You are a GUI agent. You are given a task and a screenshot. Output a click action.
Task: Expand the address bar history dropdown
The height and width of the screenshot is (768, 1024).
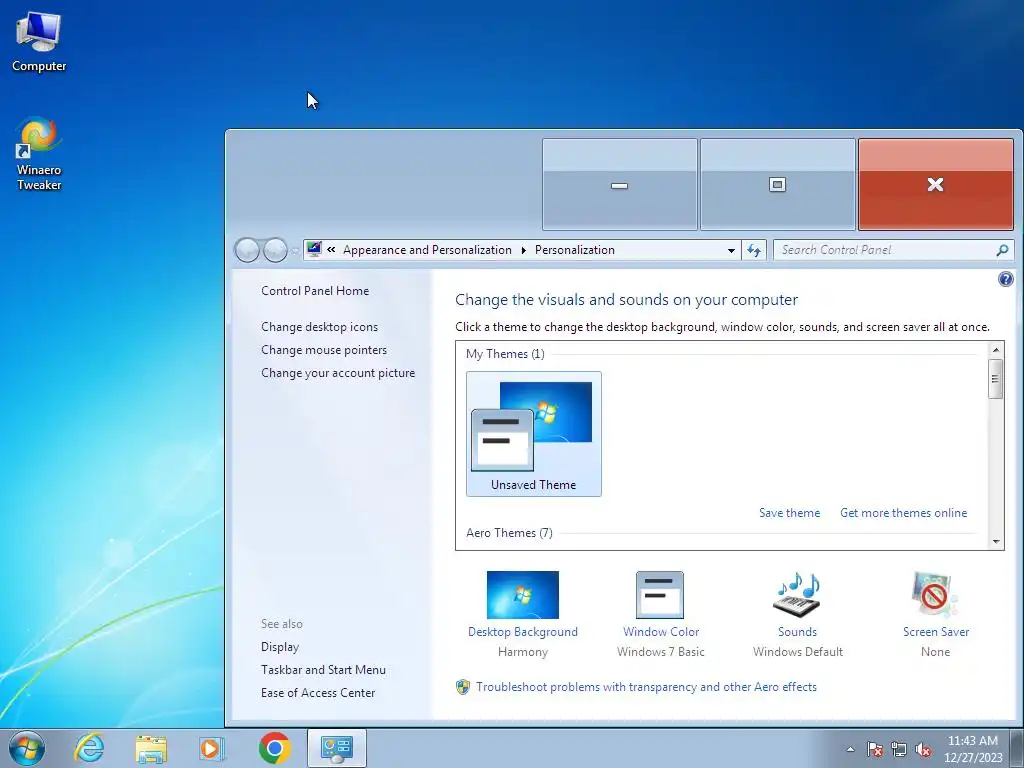tap(731, 250)
